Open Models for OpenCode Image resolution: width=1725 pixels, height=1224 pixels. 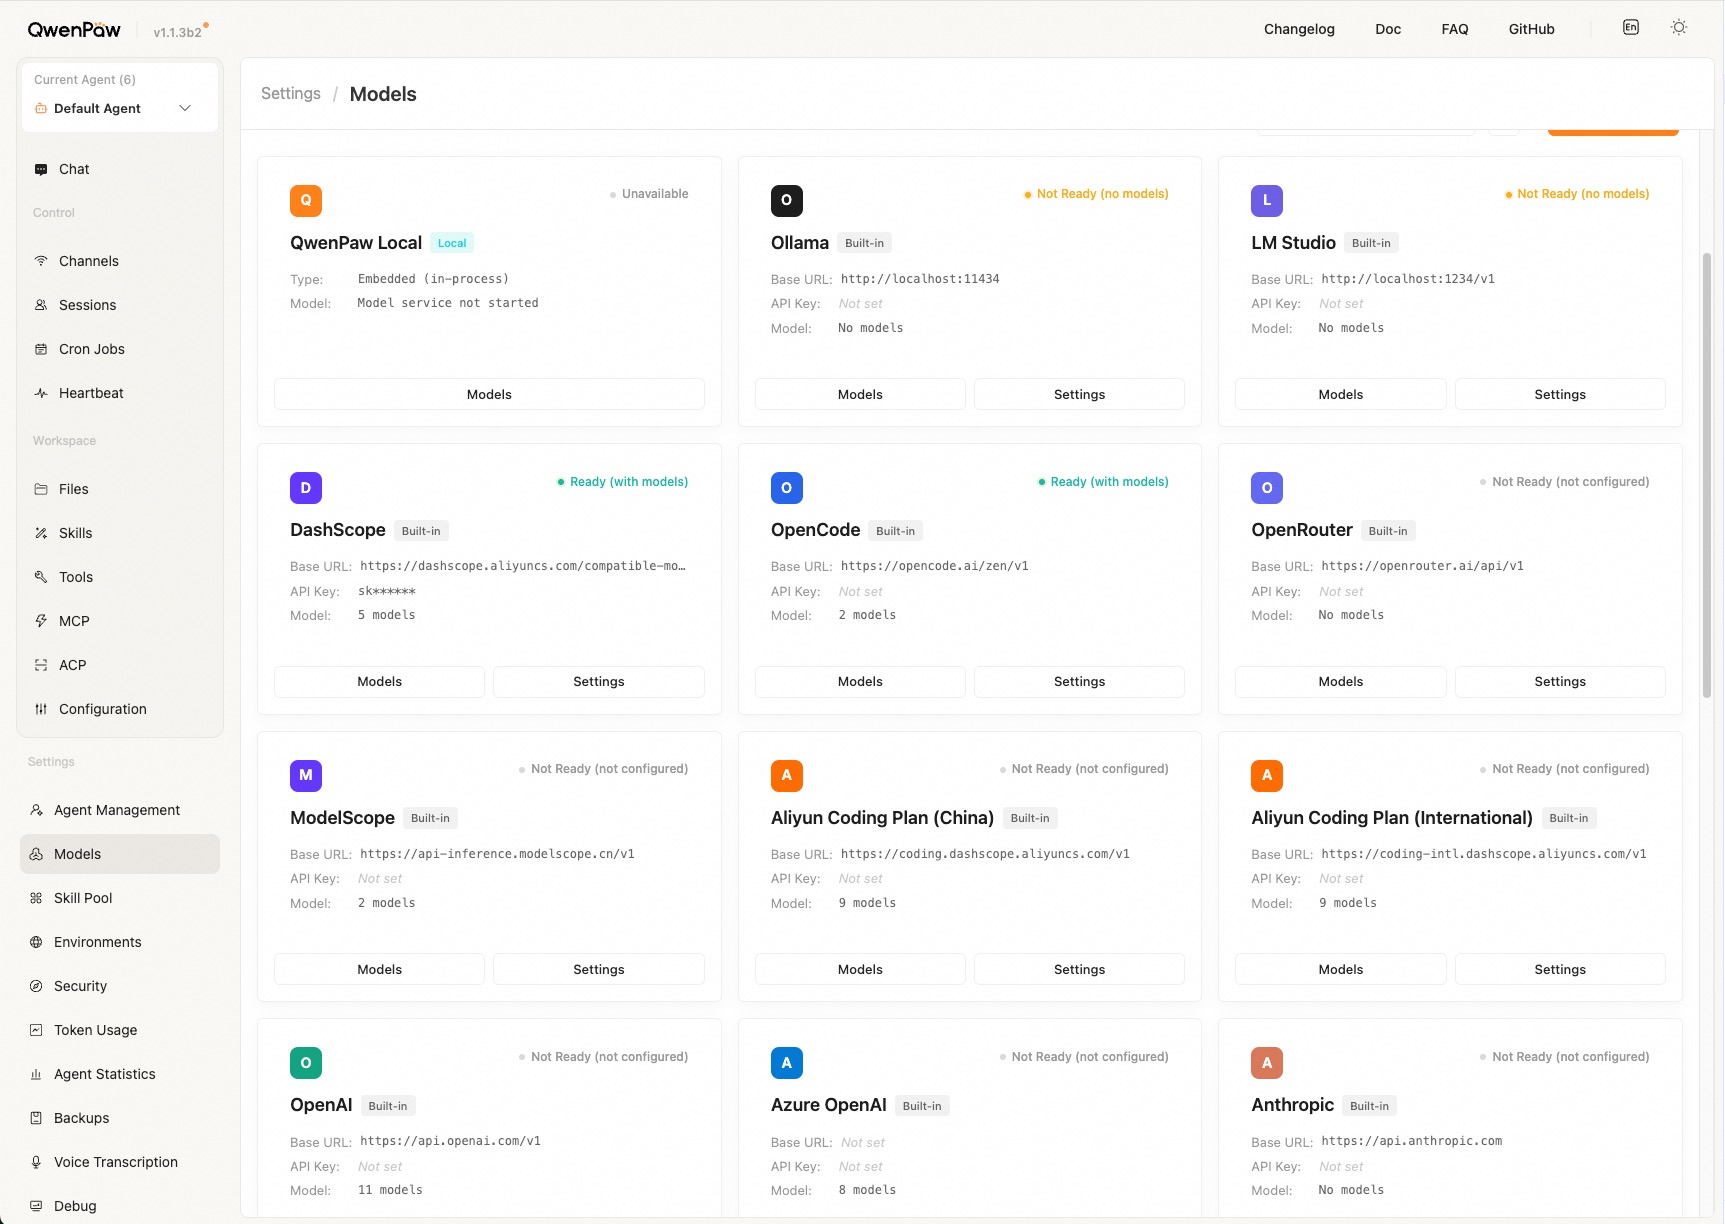(x=860, y=681)
